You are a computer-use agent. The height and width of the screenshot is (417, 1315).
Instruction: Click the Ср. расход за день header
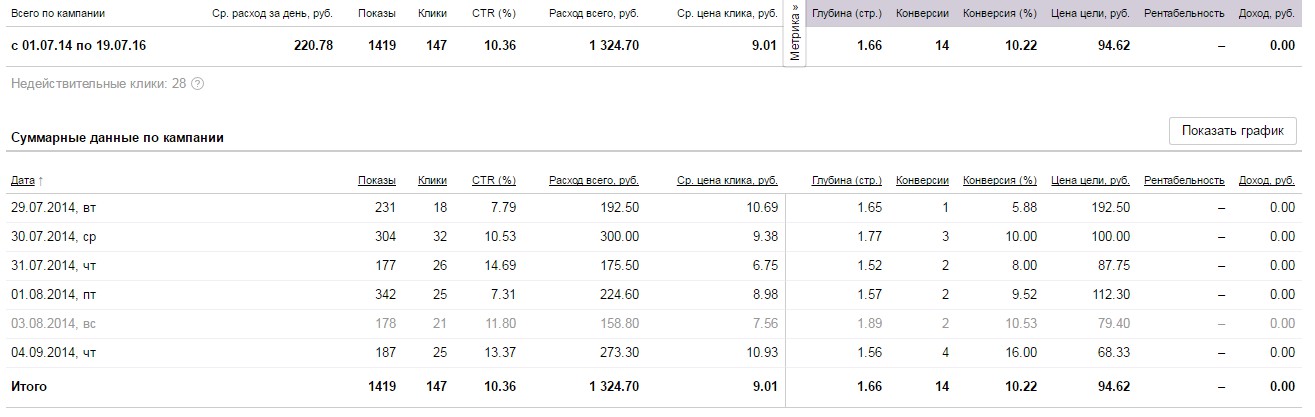pos(273,15)
